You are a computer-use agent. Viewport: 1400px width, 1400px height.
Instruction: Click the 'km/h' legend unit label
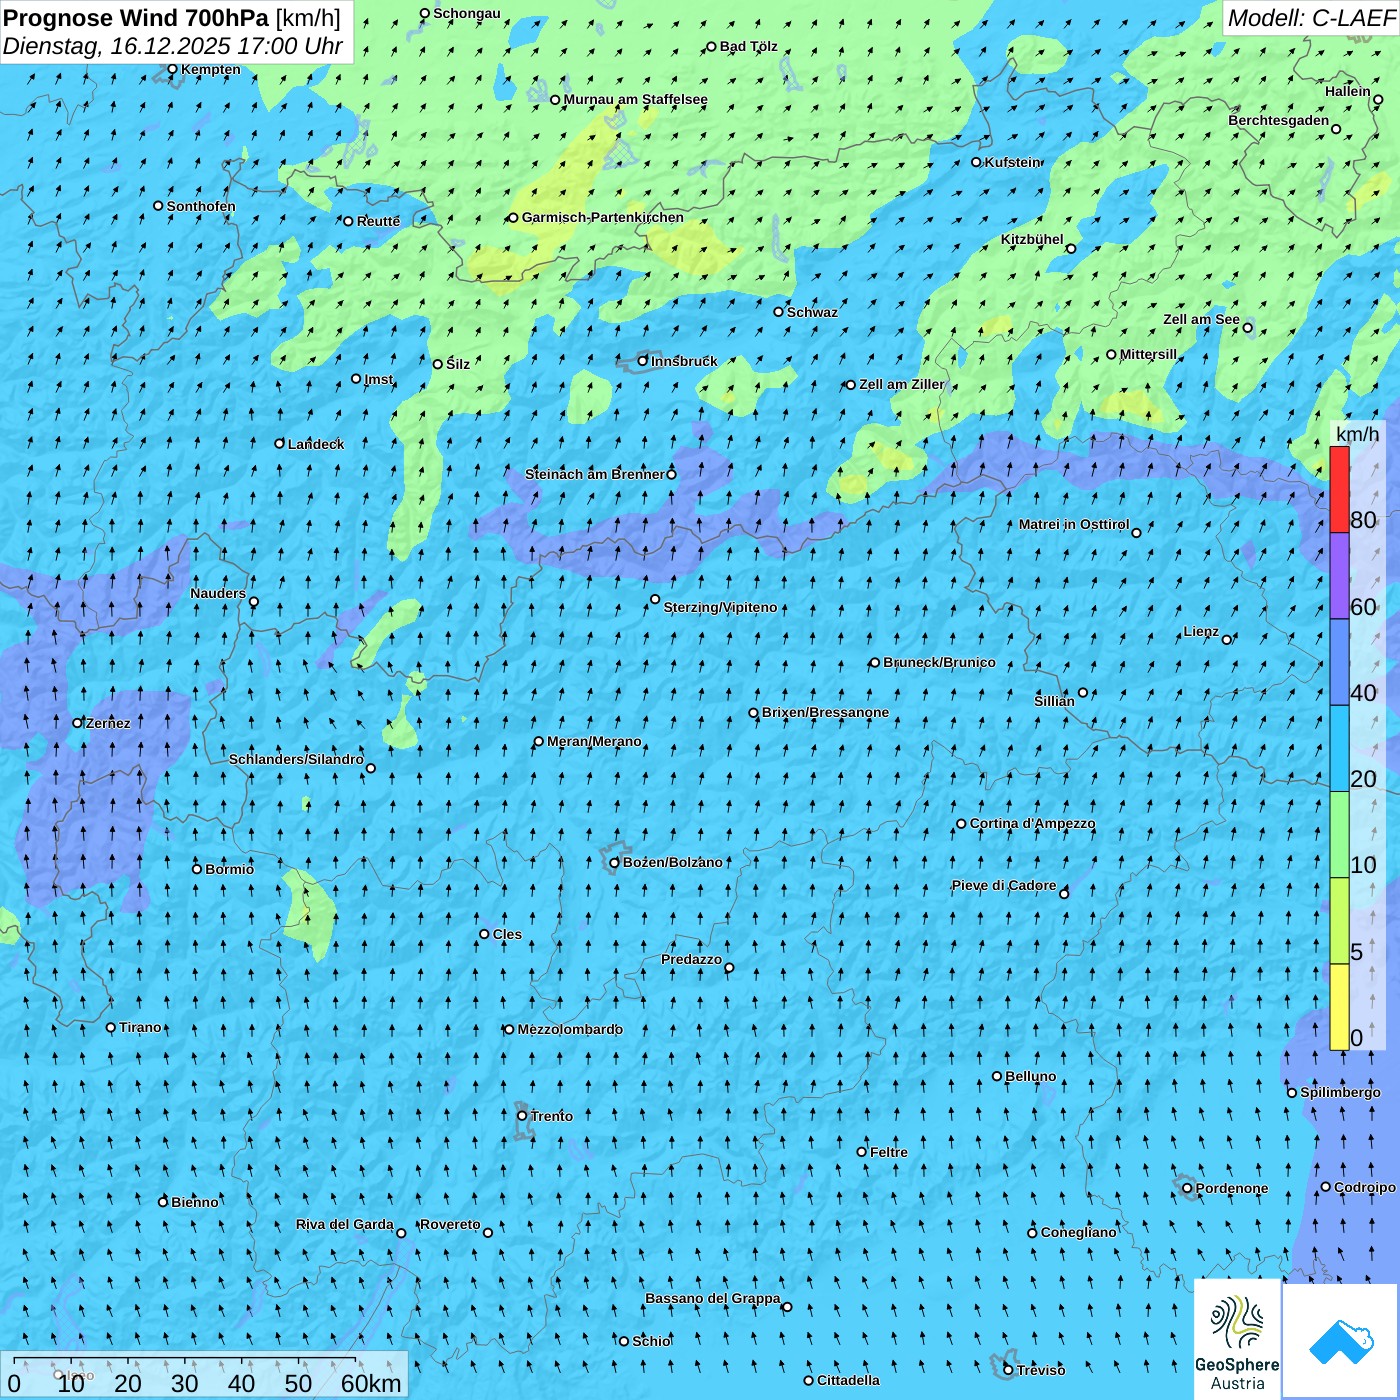pos(1358,434)
